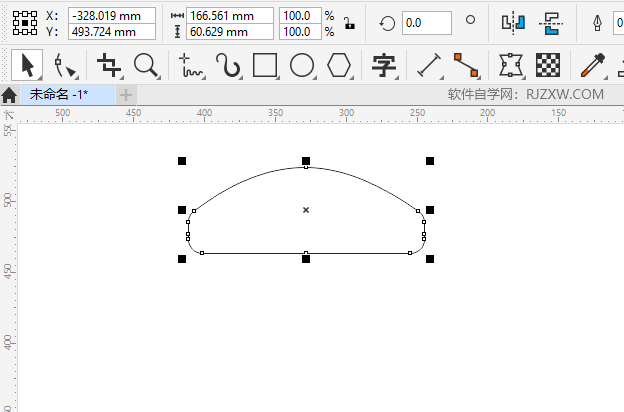Click the object origin reference grid
The height and width of the screenshot is (412, 624).
[x=25, y=23]
